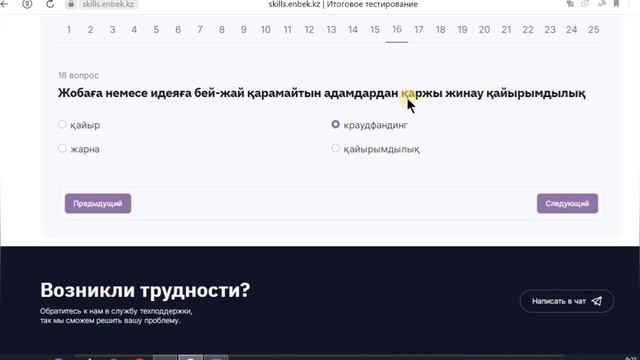Screen dimensions: 640x360
Task: Open question 20
Action: tap(484, 29)
